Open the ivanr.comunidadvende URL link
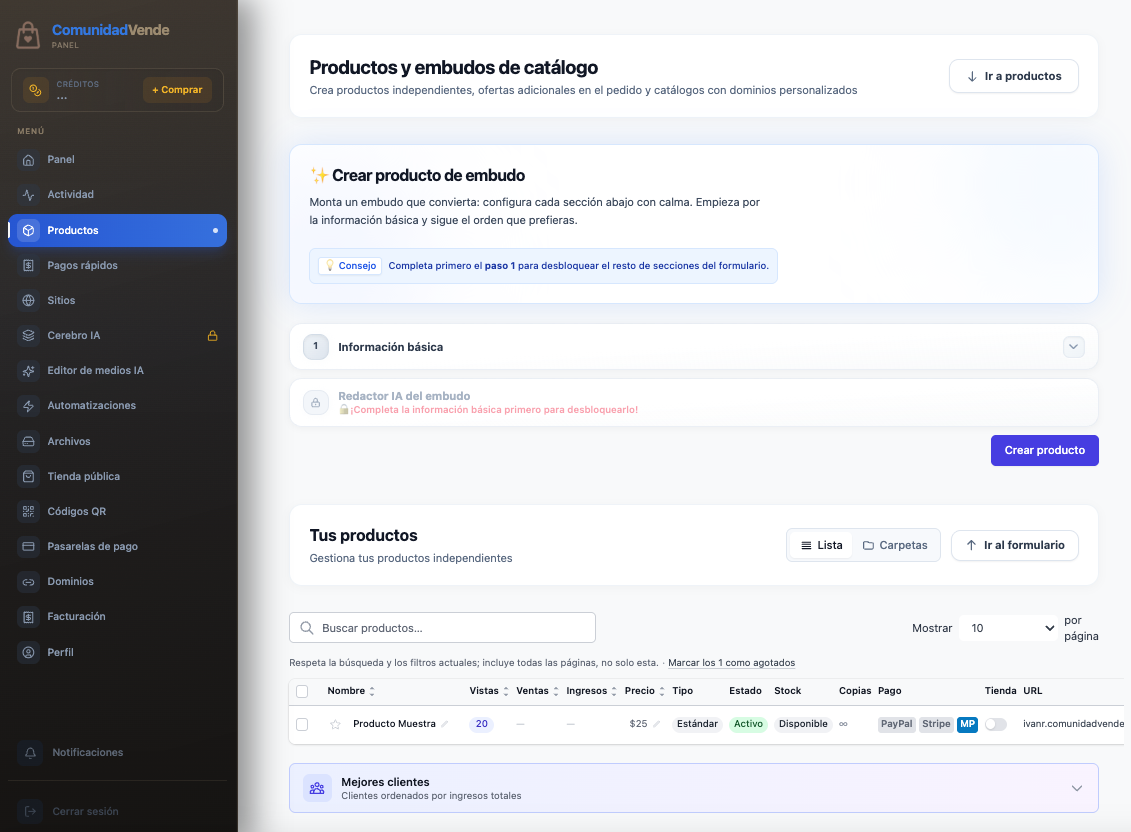 1073,724
